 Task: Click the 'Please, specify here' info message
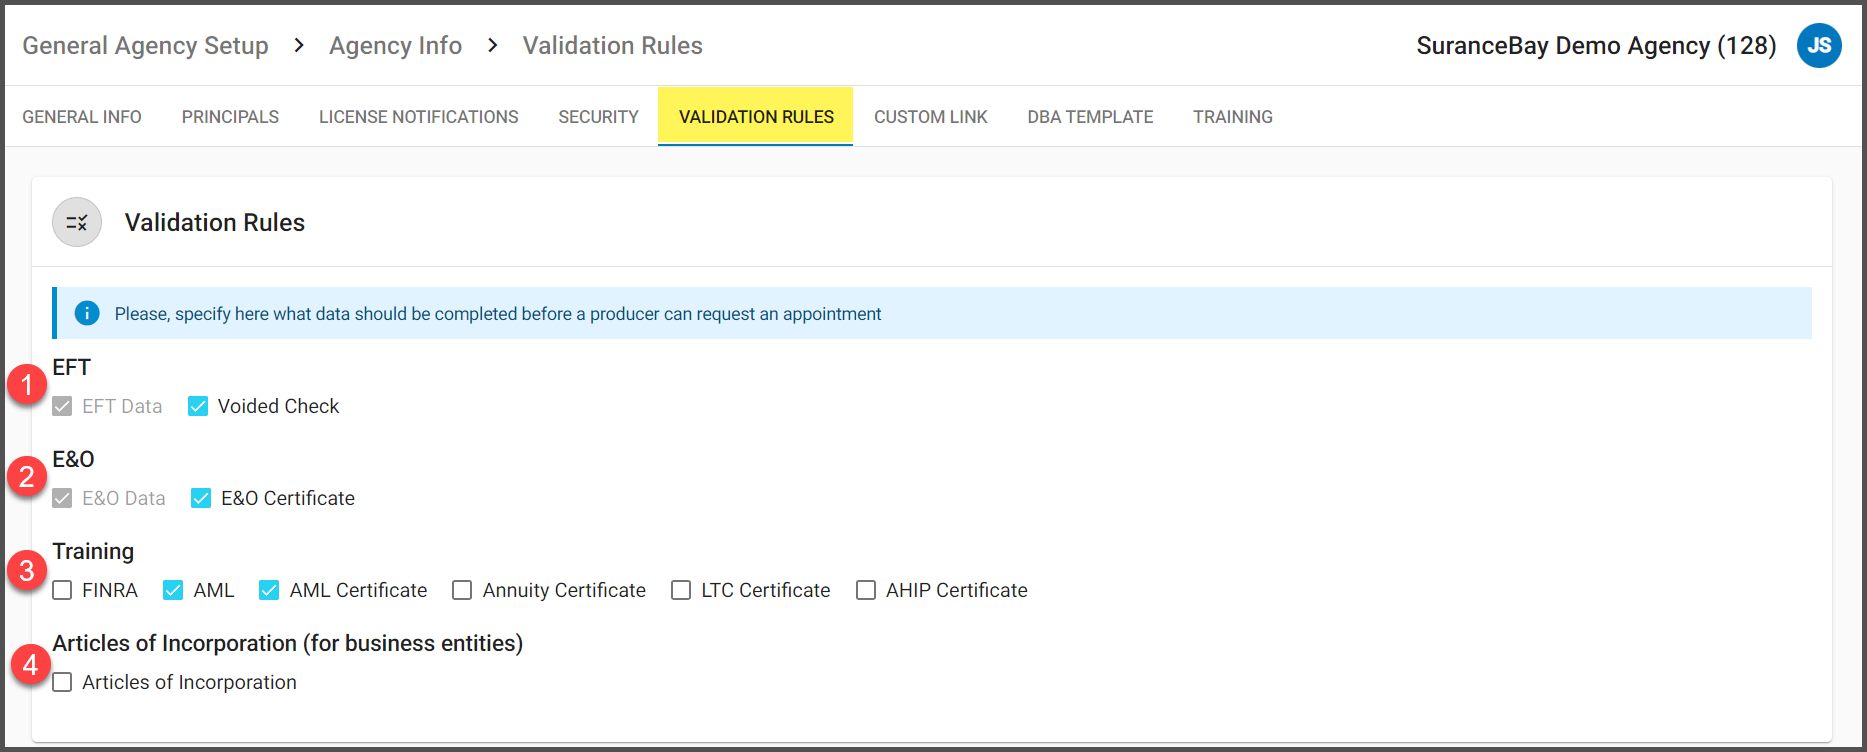[x=497, y=313]
